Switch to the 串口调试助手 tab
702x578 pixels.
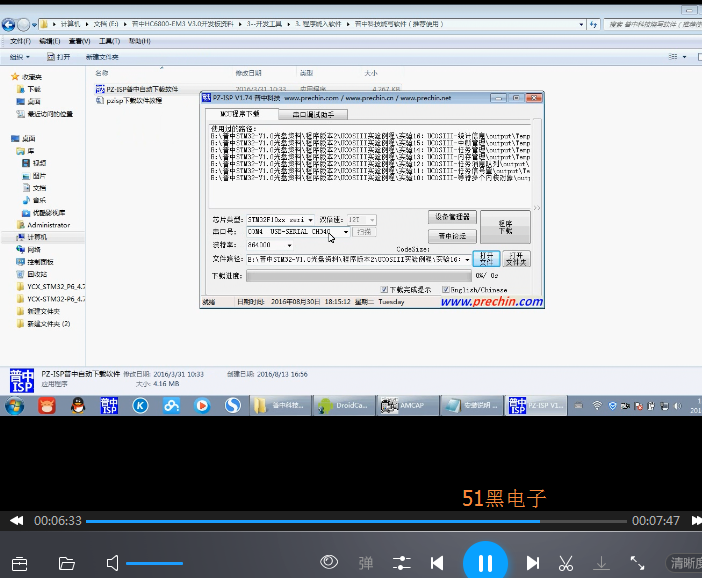[x=313, y=115]
